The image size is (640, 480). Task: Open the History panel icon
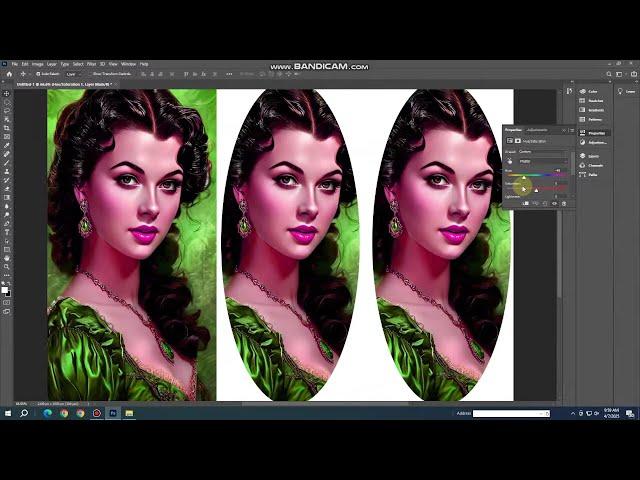tap(569, 91)
